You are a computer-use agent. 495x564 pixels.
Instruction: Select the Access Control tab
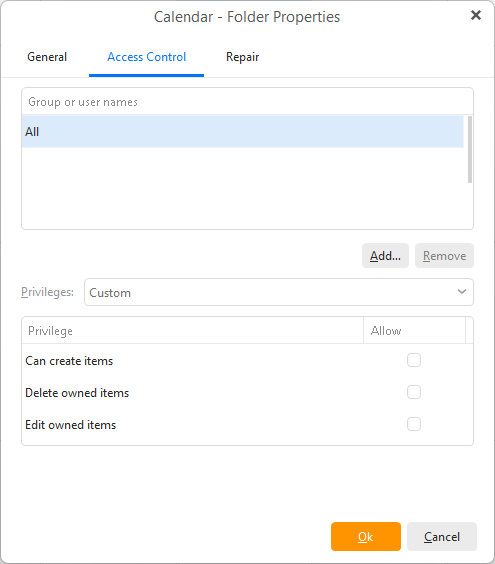click(146, 57)
